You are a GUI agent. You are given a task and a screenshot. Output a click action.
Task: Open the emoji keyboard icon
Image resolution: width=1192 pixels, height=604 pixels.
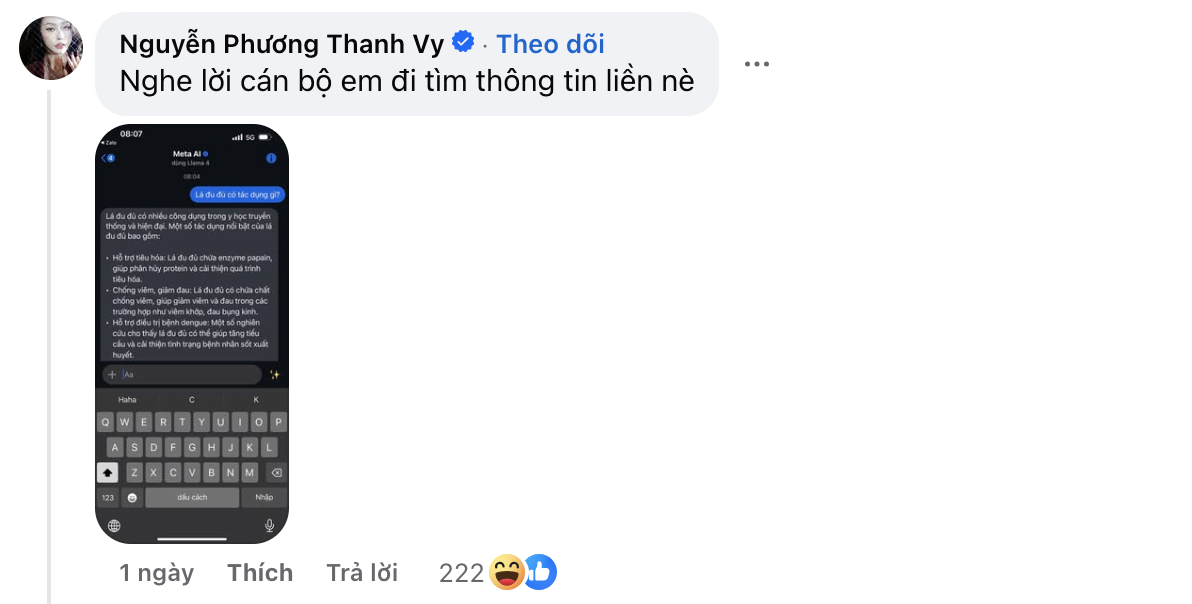[131, 497]
